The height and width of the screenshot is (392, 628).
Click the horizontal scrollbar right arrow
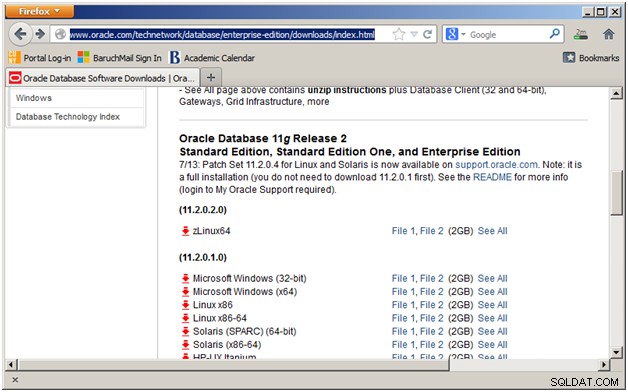pyautogui.click(x=604, y=365)
